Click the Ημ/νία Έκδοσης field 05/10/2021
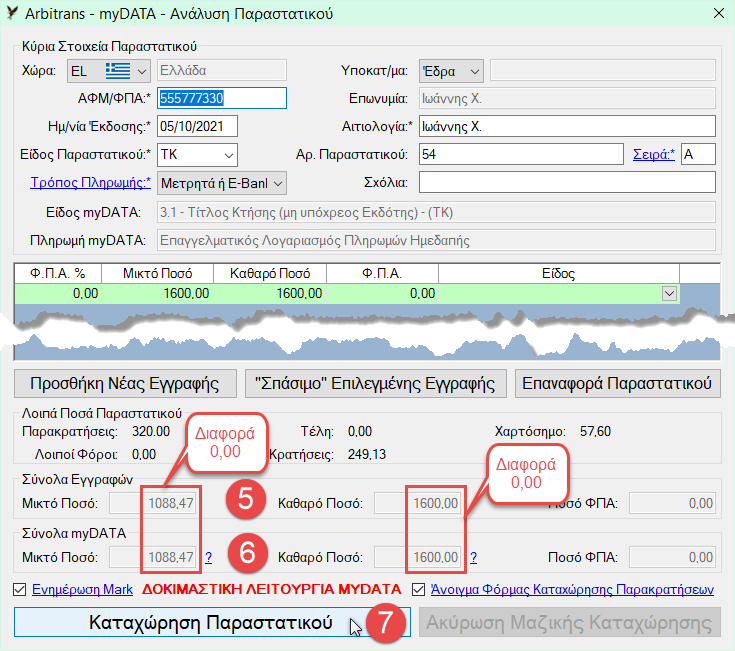Screen dimensions: 735x651 (x=197, y=126)
